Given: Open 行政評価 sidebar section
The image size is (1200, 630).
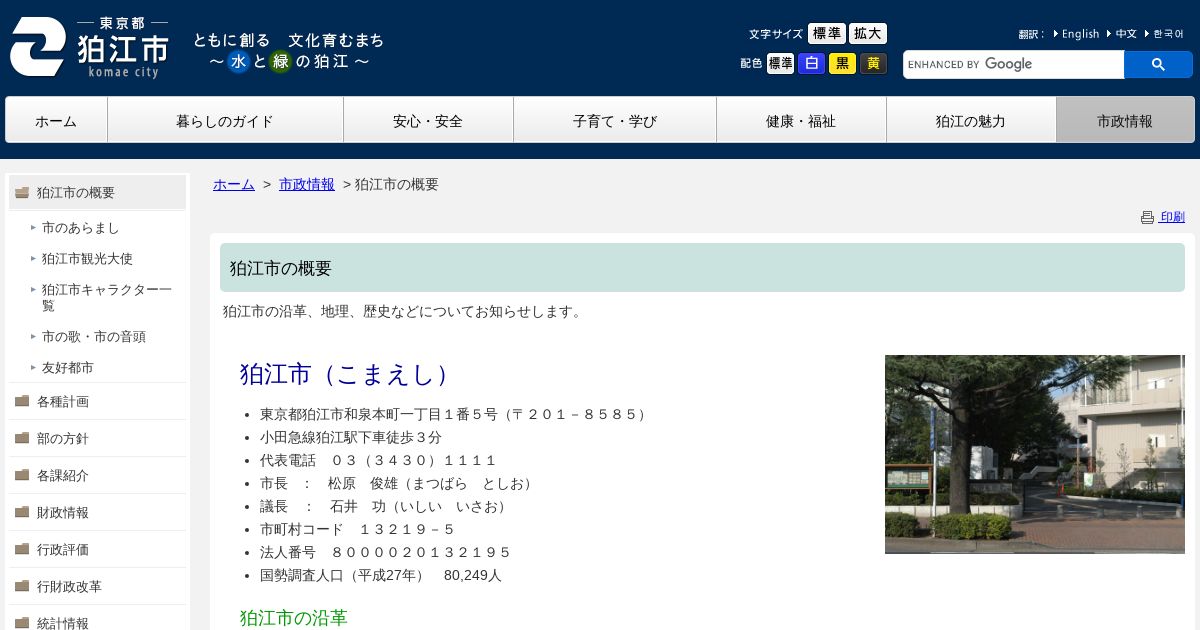Looking at the screenshot, I should [97, 549].
